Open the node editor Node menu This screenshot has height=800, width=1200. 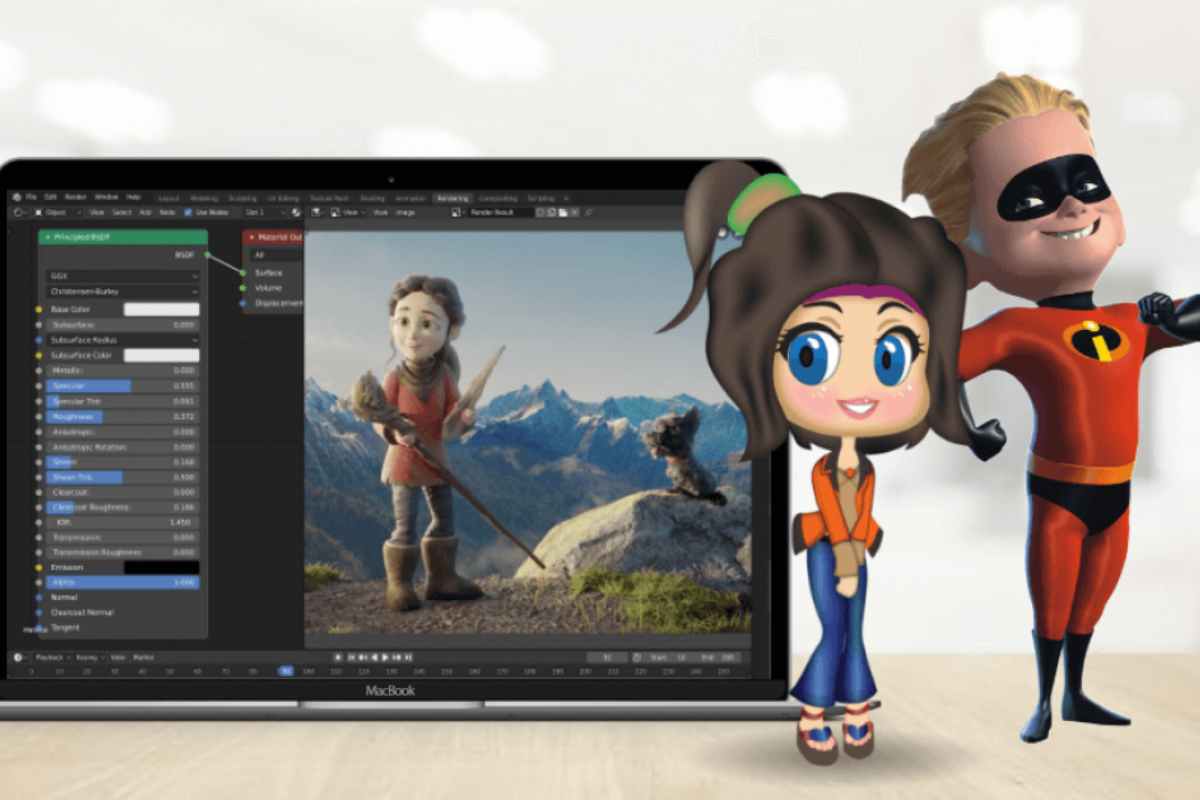tap(167, 212)
